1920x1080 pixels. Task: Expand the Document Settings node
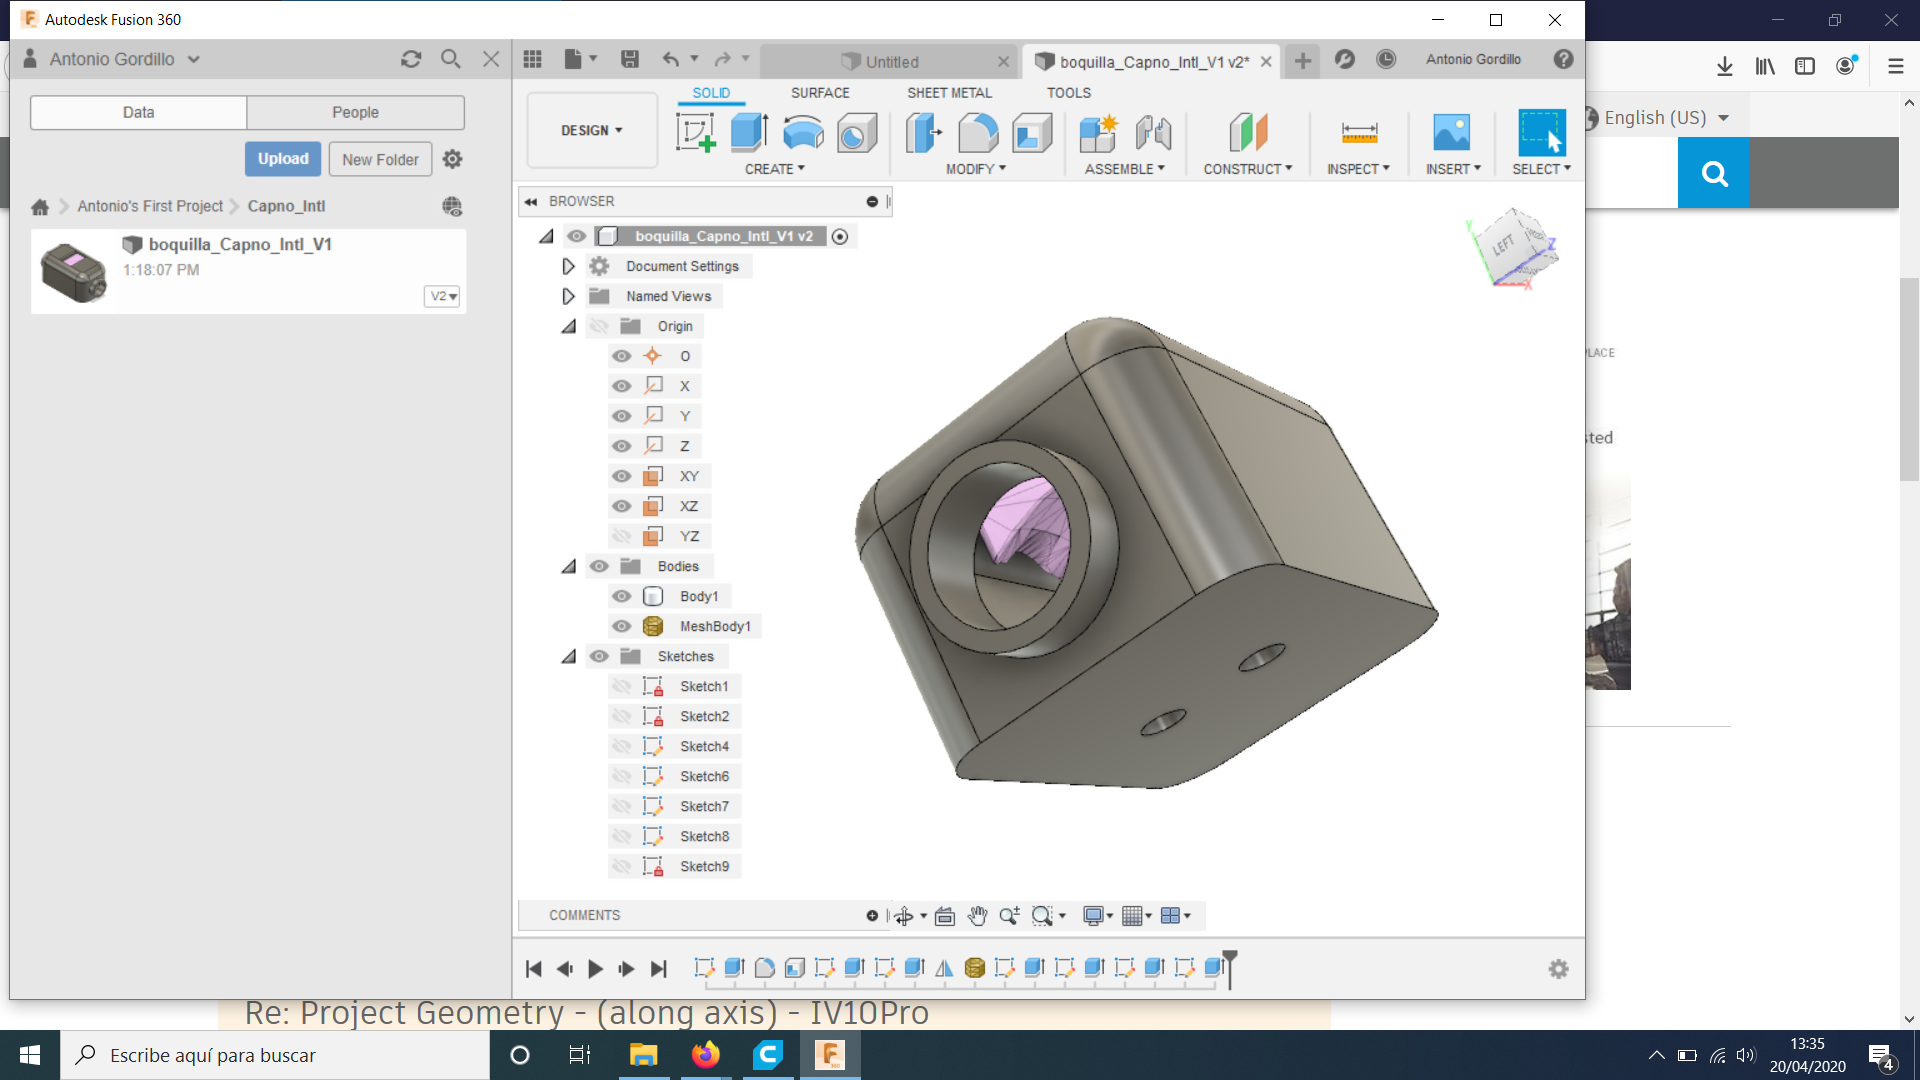pos(568,266)
